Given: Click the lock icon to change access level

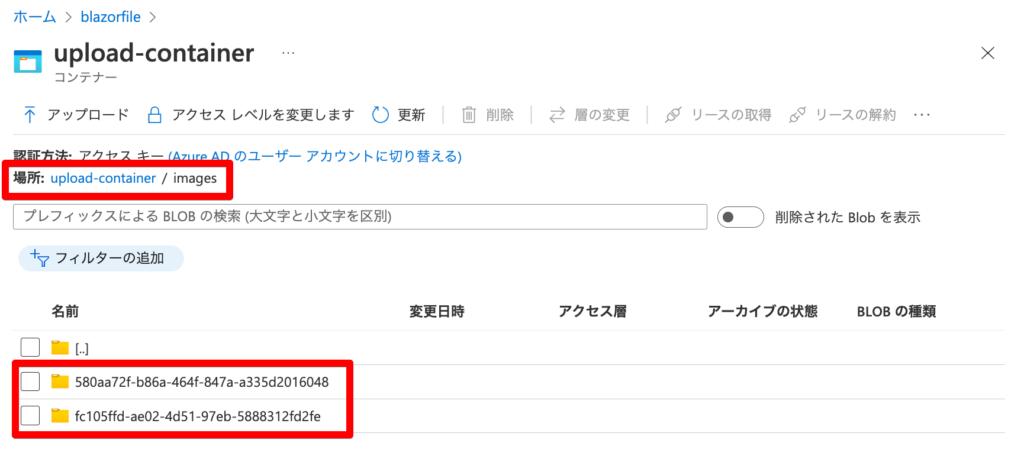Looking at the screenshot, I should pyautogui.click(x=154, y=115).
